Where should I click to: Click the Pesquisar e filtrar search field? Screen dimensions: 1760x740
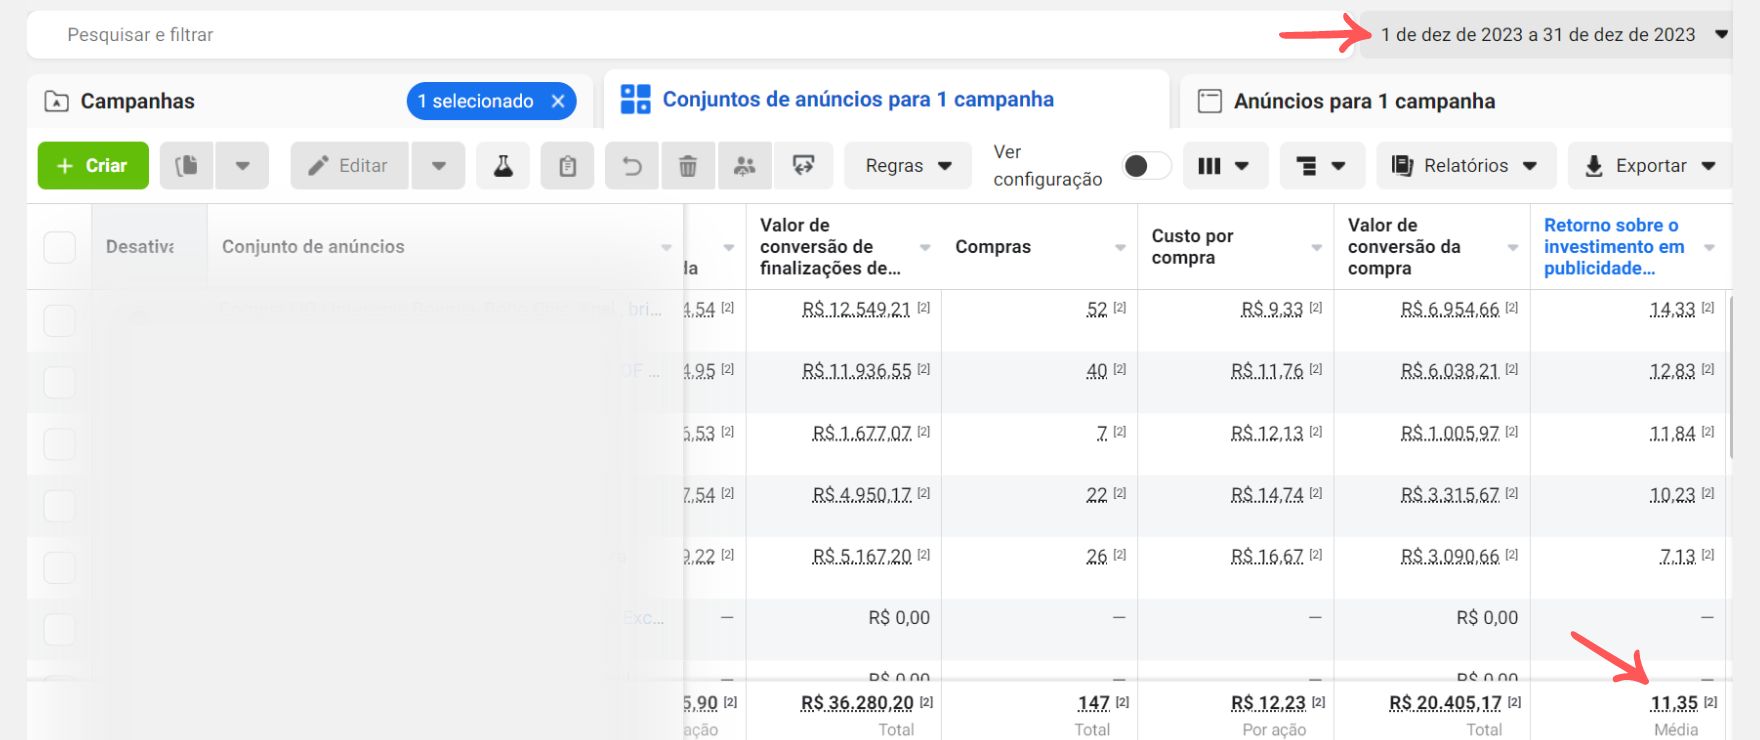click(x=600, y=35)
